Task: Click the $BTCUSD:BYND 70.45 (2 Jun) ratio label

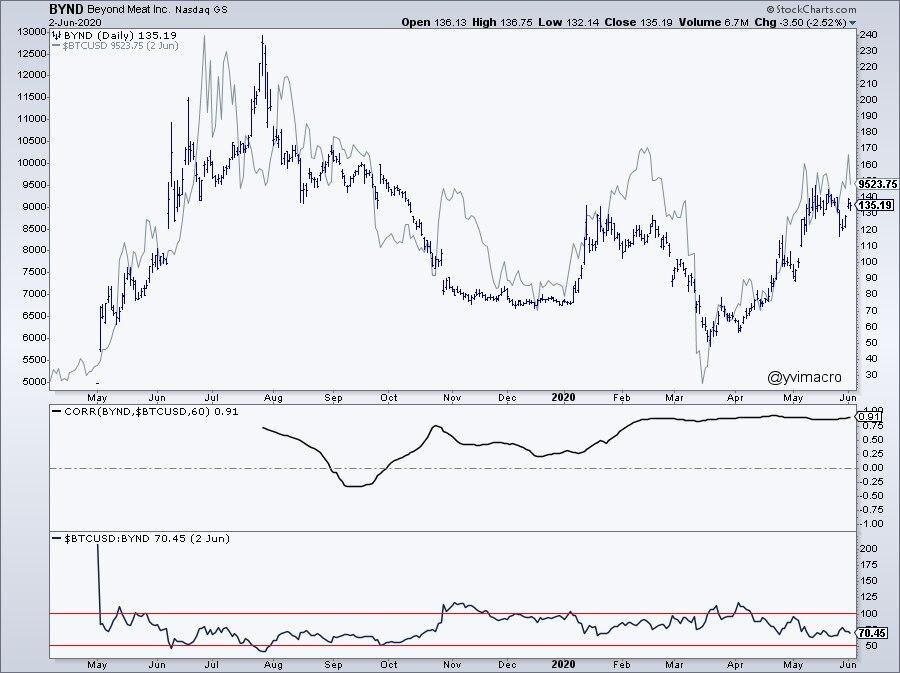Action: click(147, 539)
